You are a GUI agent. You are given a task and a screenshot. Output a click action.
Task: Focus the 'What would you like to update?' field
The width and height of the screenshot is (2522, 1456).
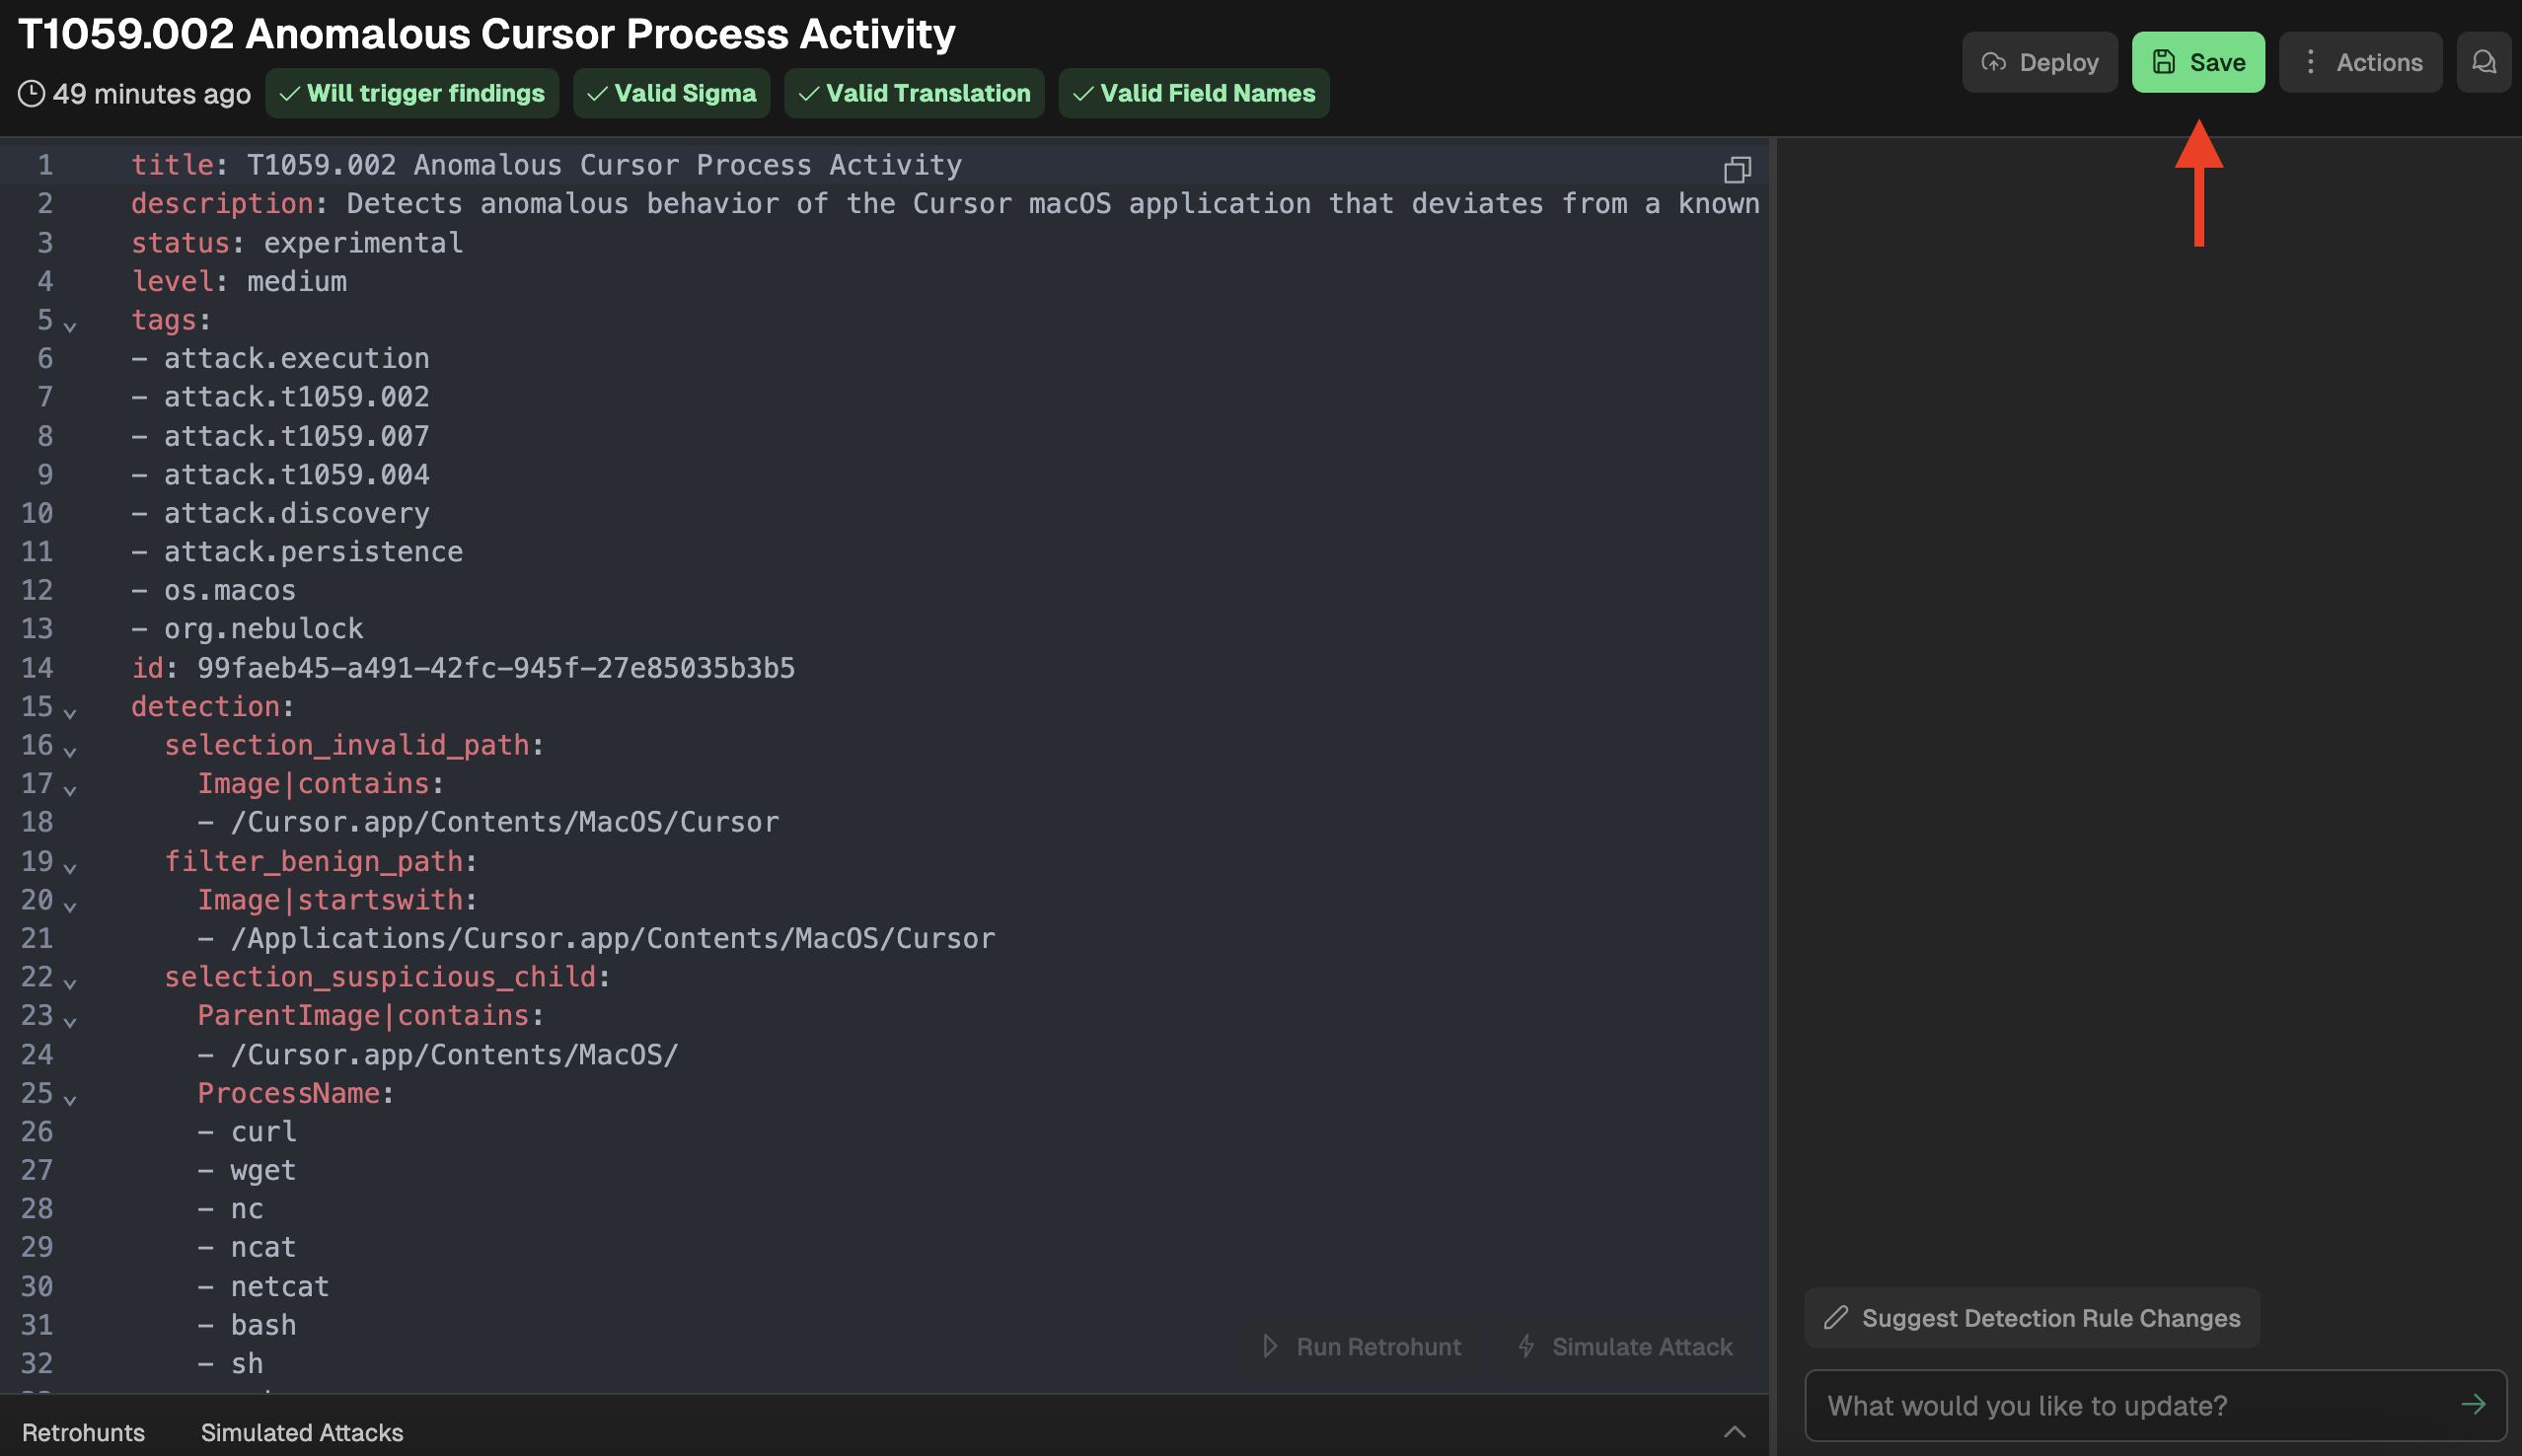click(2130, 1404)
